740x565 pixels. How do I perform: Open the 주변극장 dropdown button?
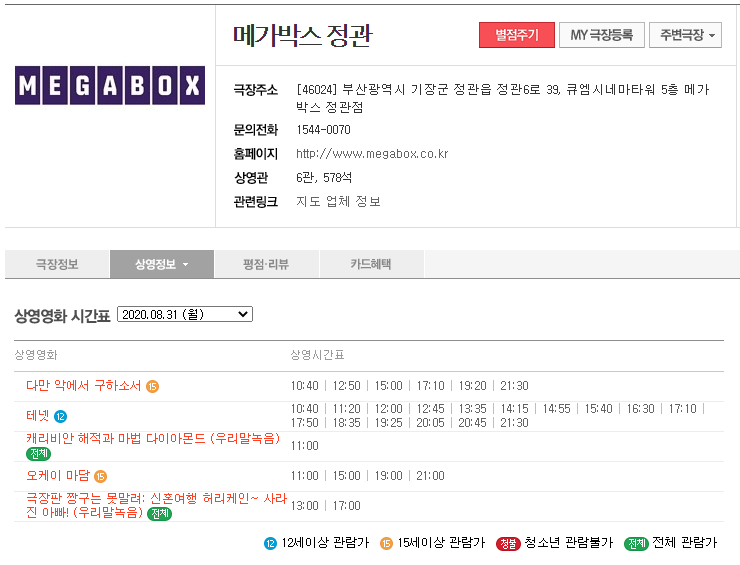pyautogui.click(x=685, y=35)
